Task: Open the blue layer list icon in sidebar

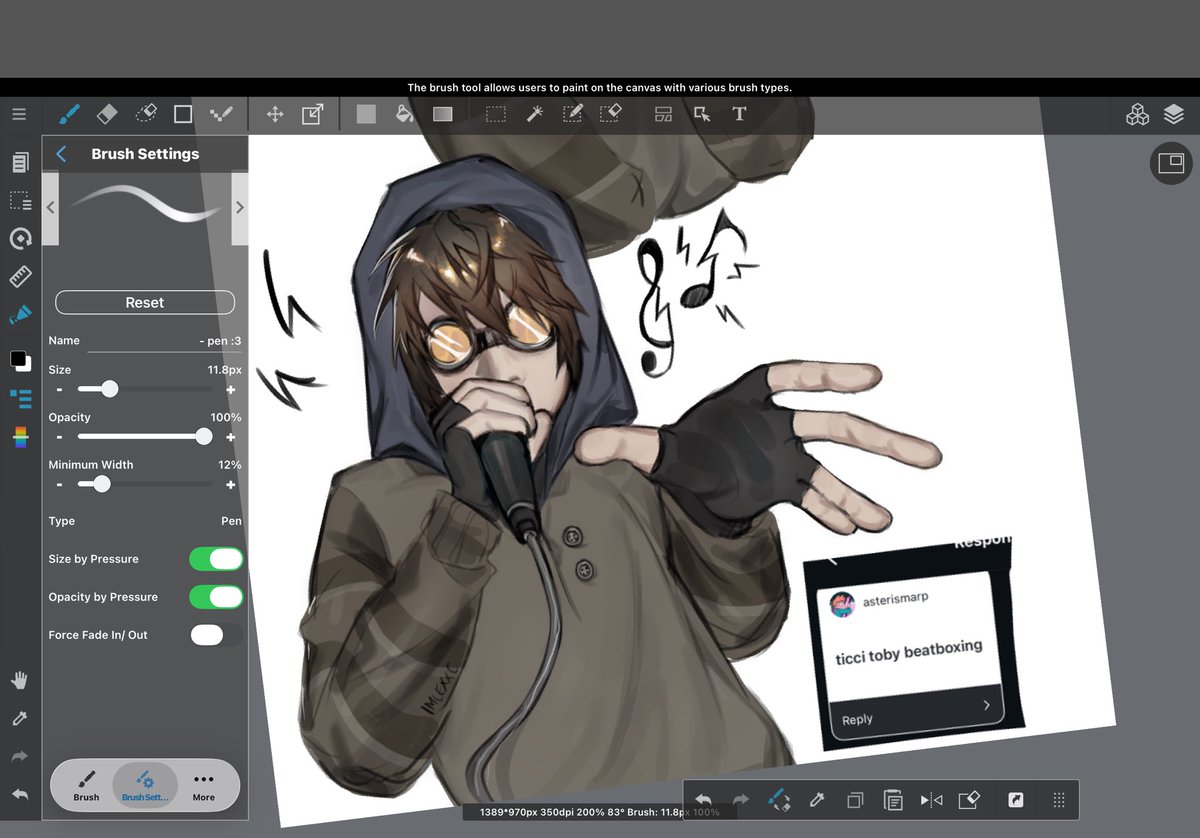Action: pyautogui.click(x=20, y=398)
